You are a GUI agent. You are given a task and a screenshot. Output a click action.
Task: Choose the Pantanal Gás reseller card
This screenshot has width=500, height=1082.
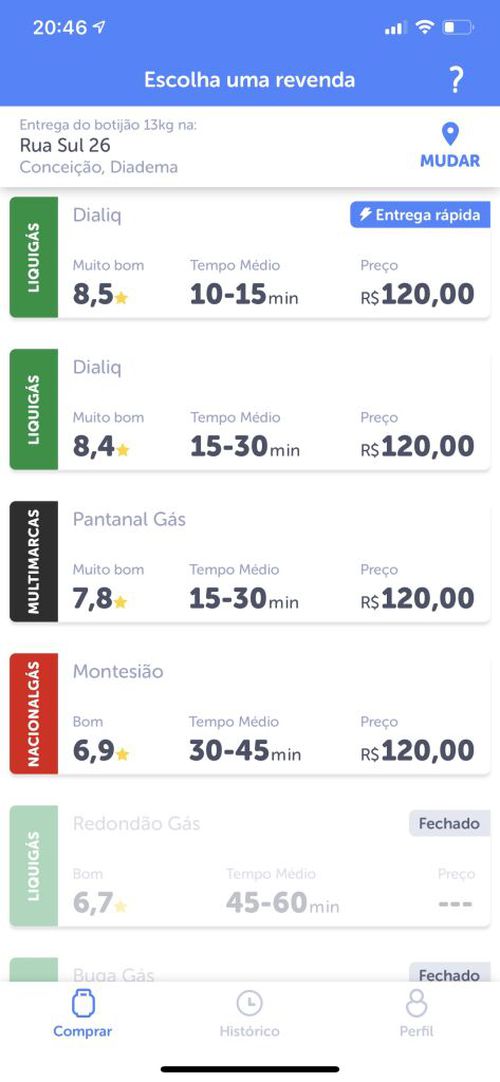[250, 562]
